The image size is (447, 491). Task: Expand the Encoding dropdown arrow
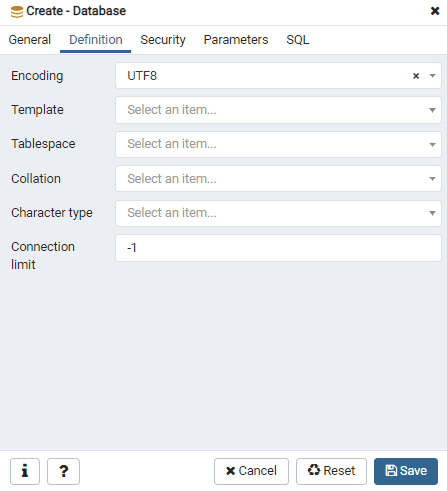[432, 76]
